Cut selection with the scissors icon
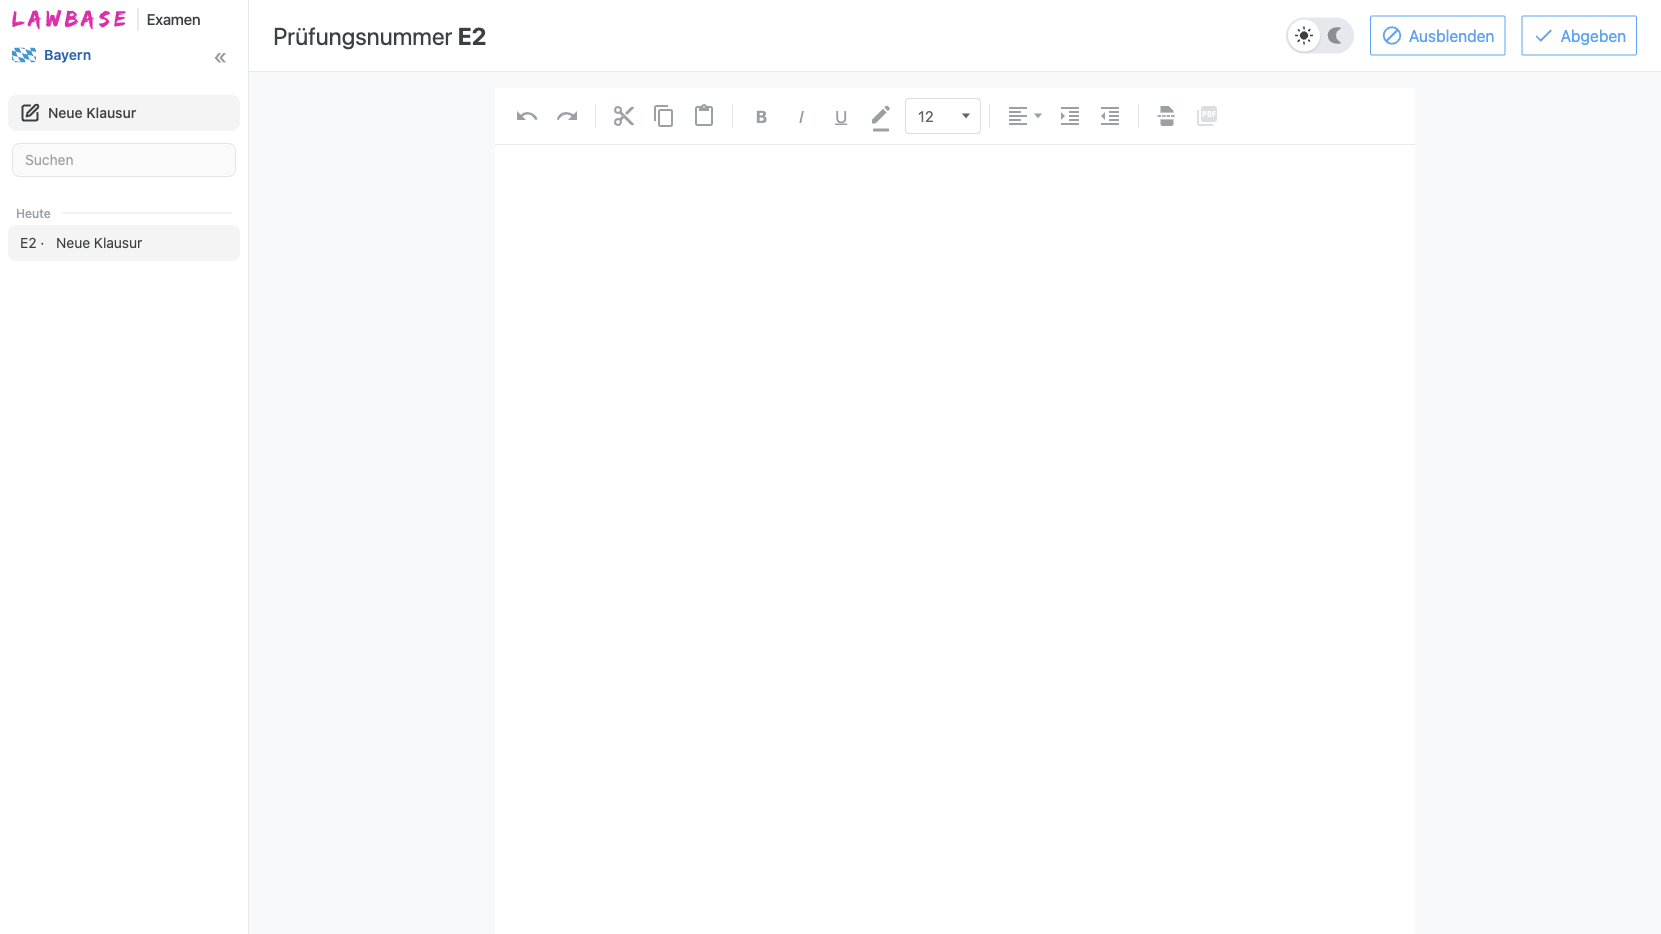Screen dimensions: 1661x934 624,116
